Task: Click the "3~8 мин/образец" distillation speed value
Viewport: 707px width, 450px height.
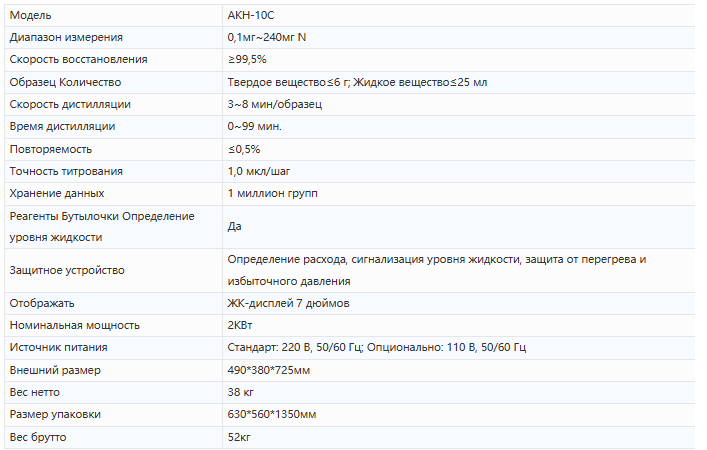Action: 274,104
